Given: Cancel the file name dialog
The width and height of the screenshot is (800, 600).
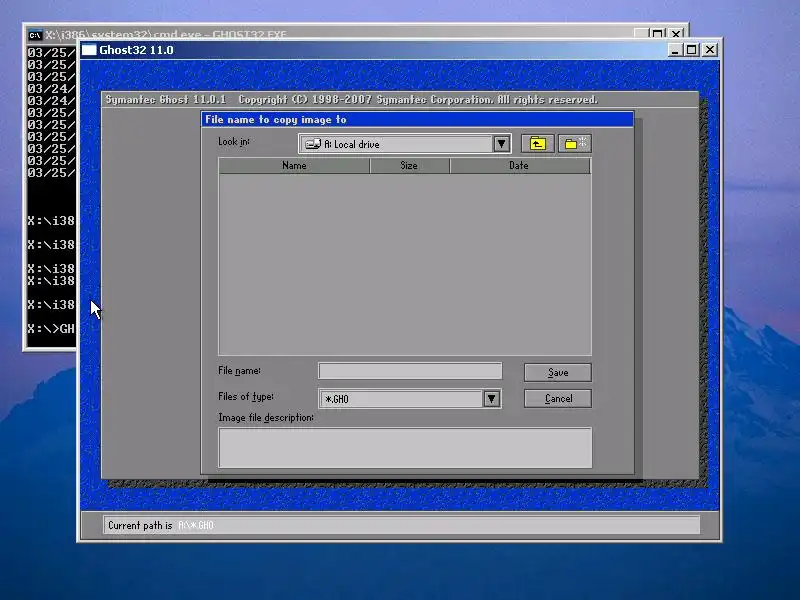Looking at the screenshot, I should (558, 398).
